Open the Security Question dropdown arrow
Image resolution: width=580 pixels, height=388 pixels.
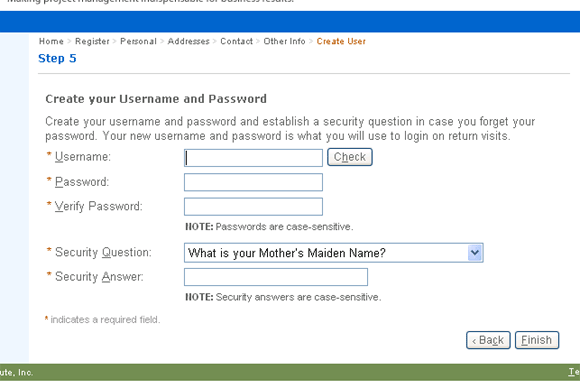tap(475, 253)
